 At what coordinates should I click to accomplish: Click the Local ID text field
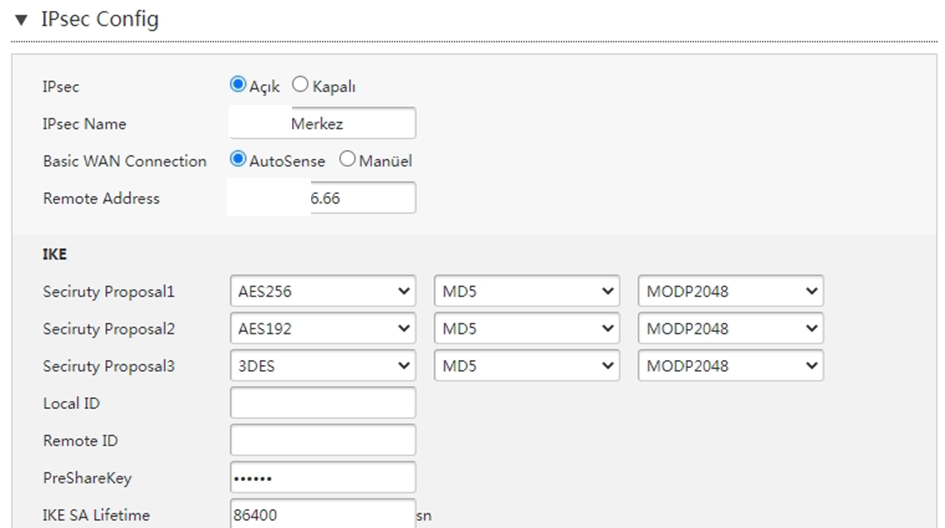pyautogui.click(x=322, y=403)
